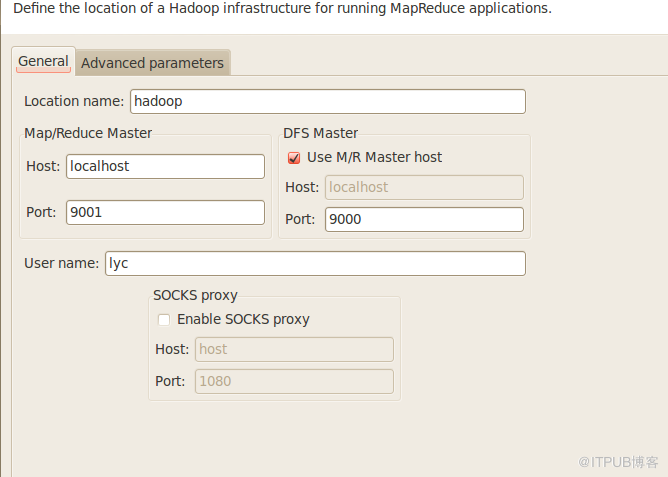
Task: Switch to the General tab
Action: (43, 61)
